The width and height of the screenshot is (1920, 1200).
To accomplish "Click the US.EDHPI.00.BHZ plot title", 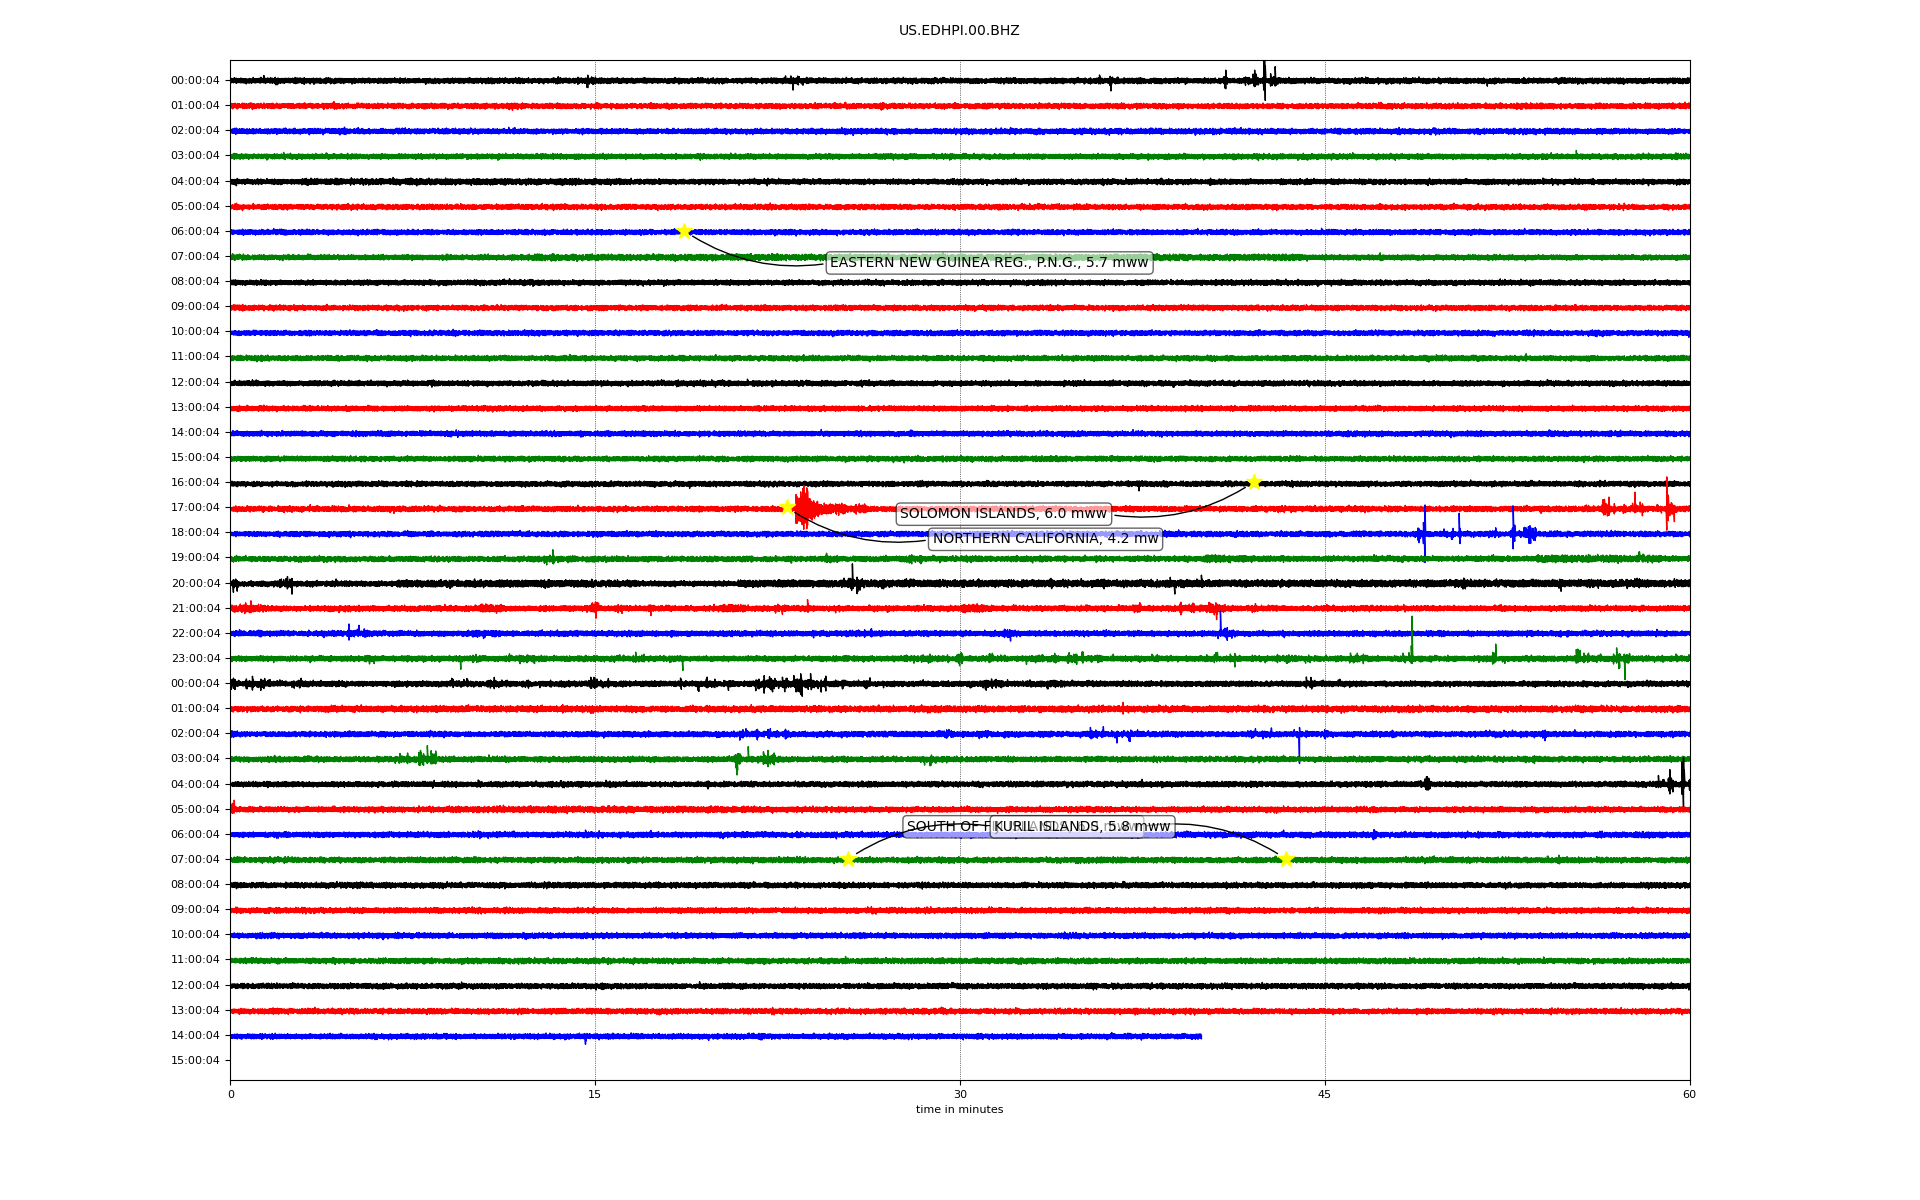I will pyautogui.click(x=959, y=31).
